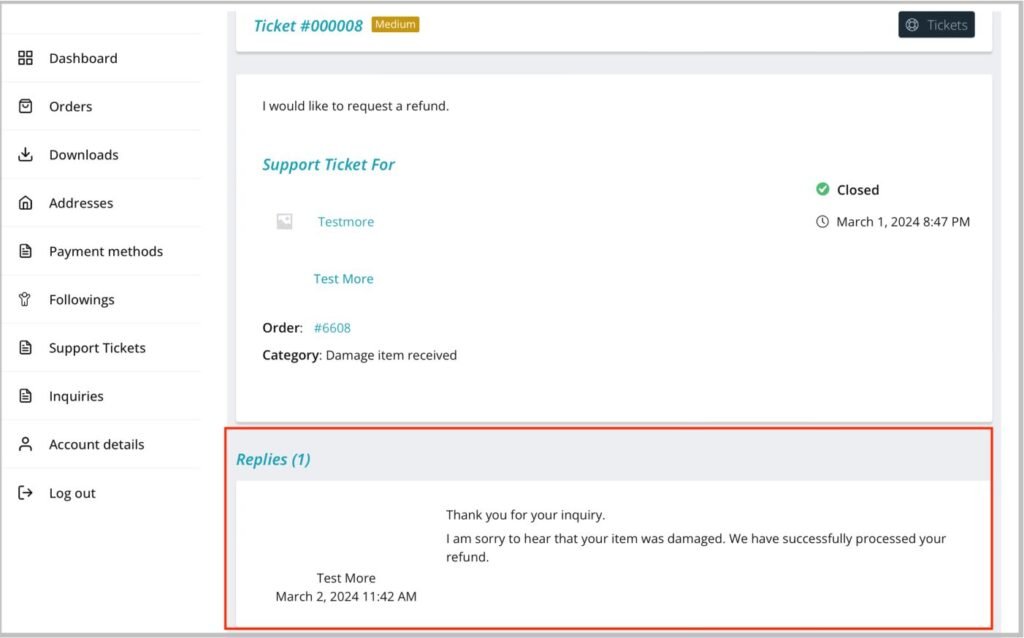
Task: Click the Followings shirt icon
Action: pos(26,300)
